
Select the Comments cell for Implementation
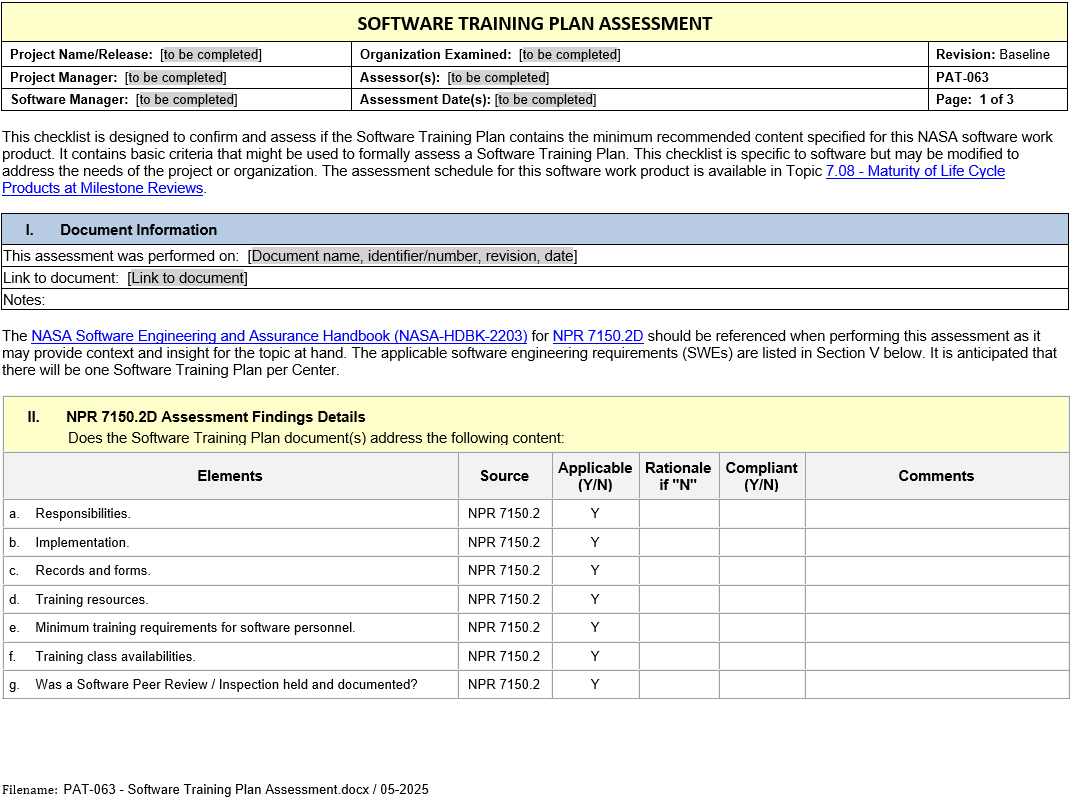[936, 543]
